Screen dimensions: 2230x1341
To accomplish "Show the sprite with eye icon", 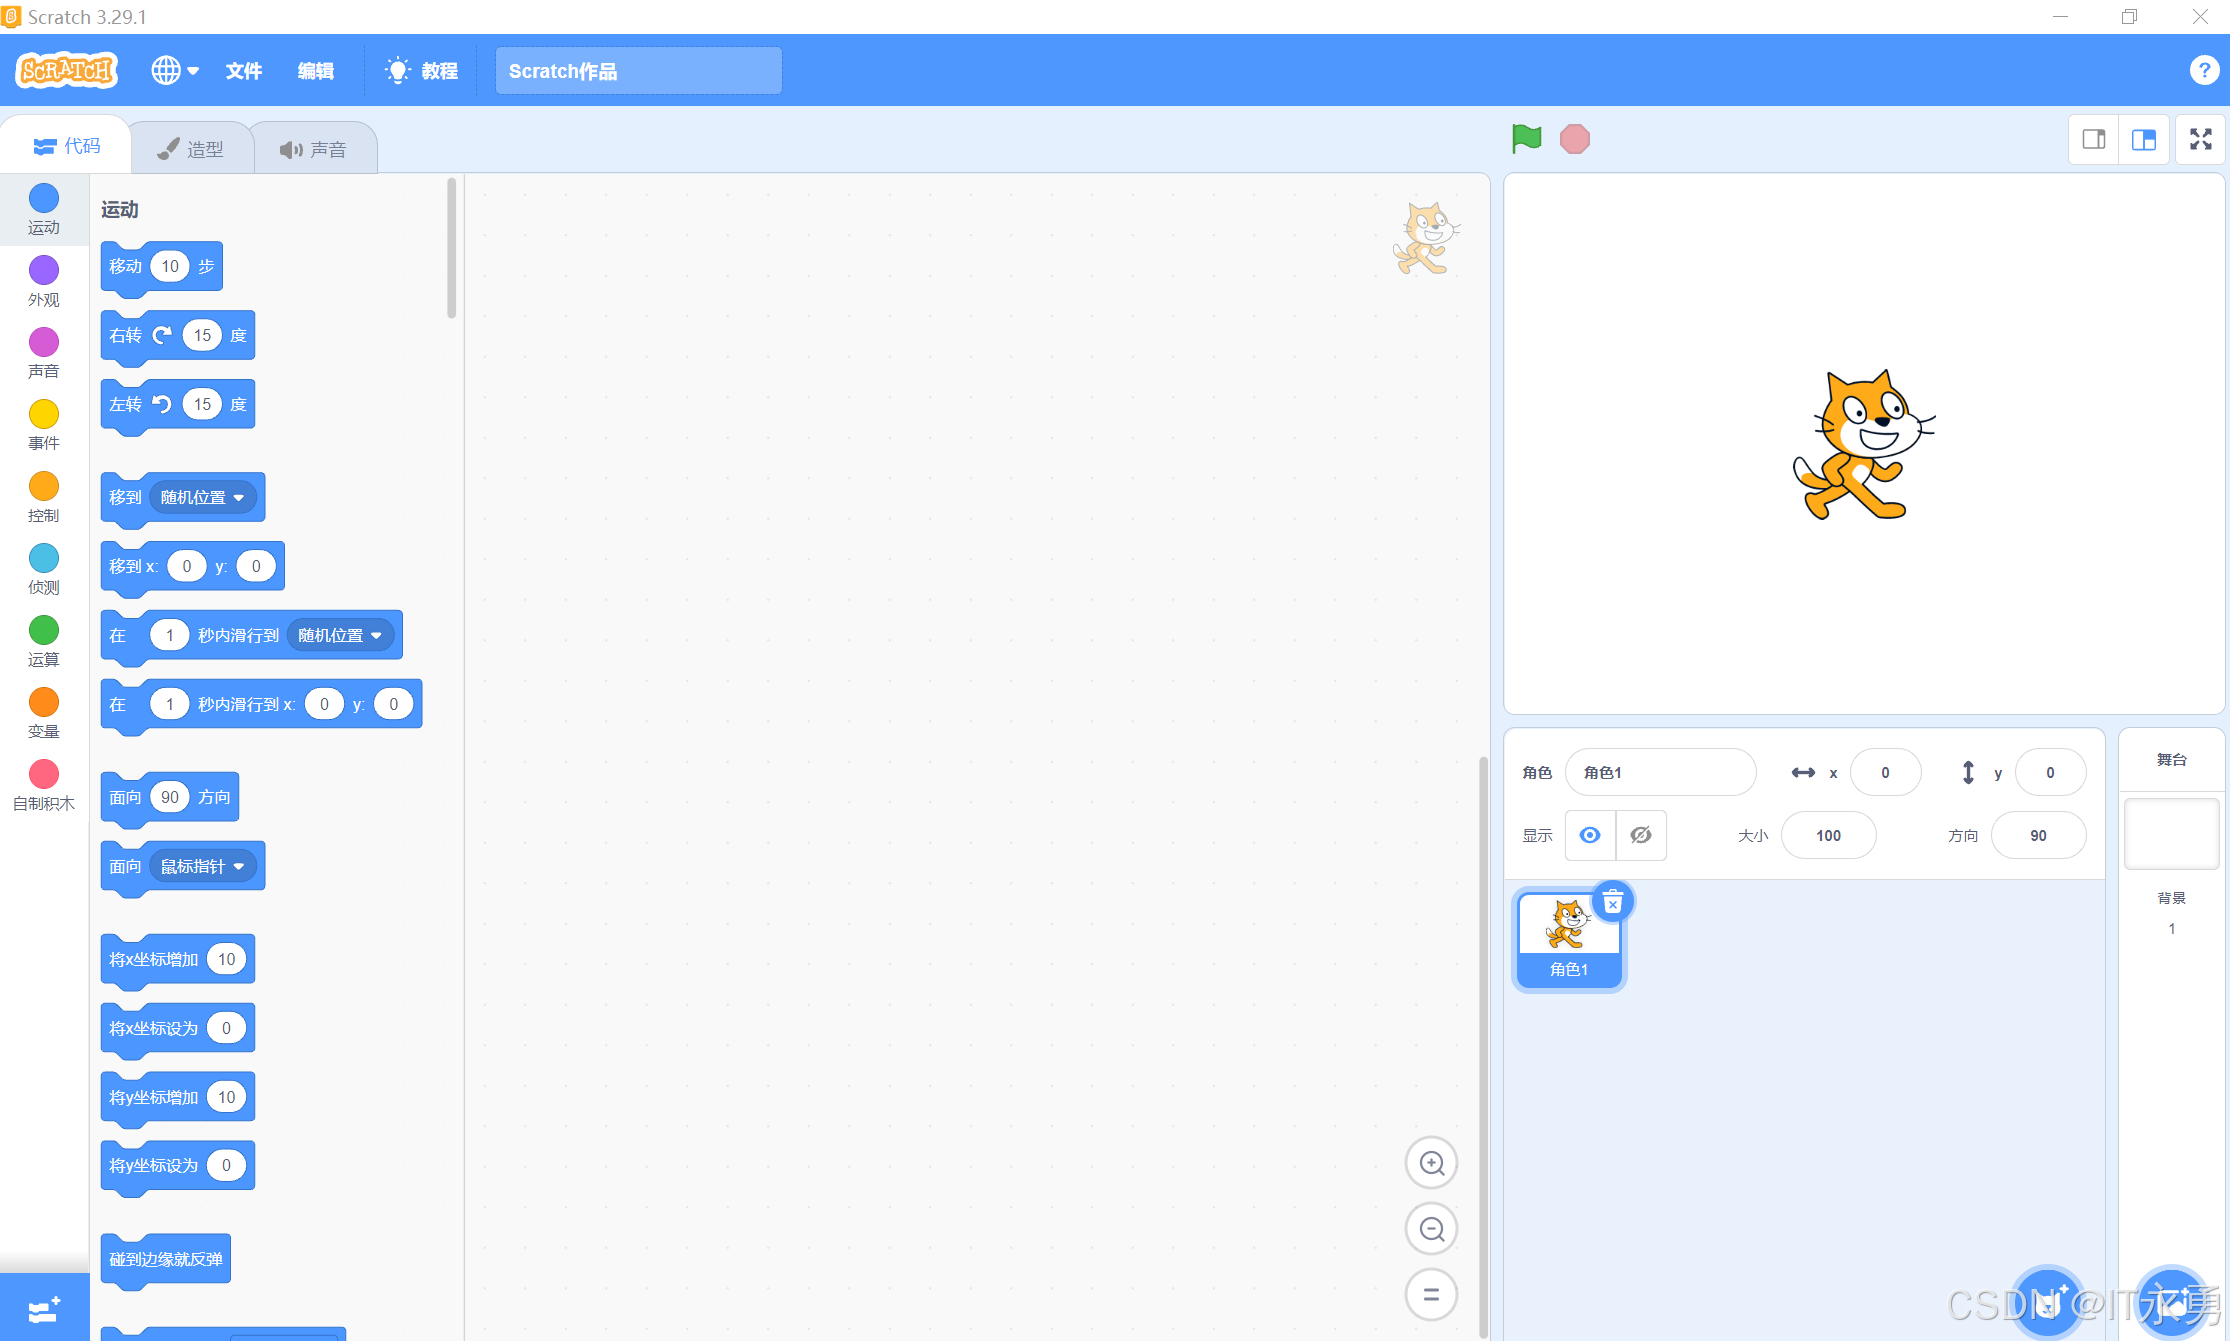I will [1590, 835].
